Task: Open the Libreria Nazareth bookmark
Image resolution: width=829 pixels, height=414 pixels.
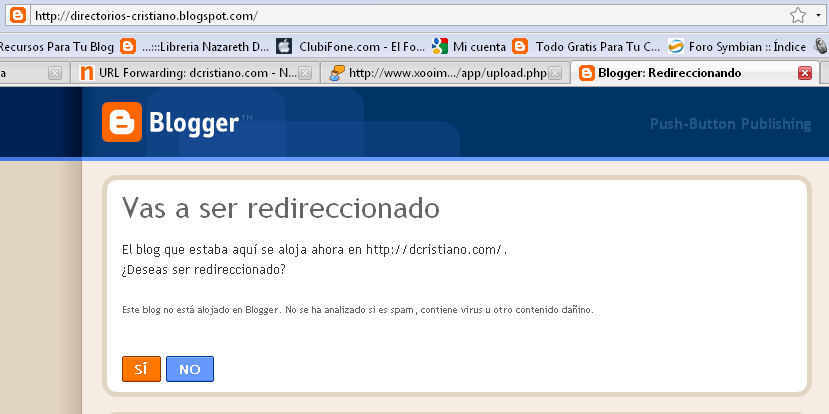Action: [x=206, y=47]
